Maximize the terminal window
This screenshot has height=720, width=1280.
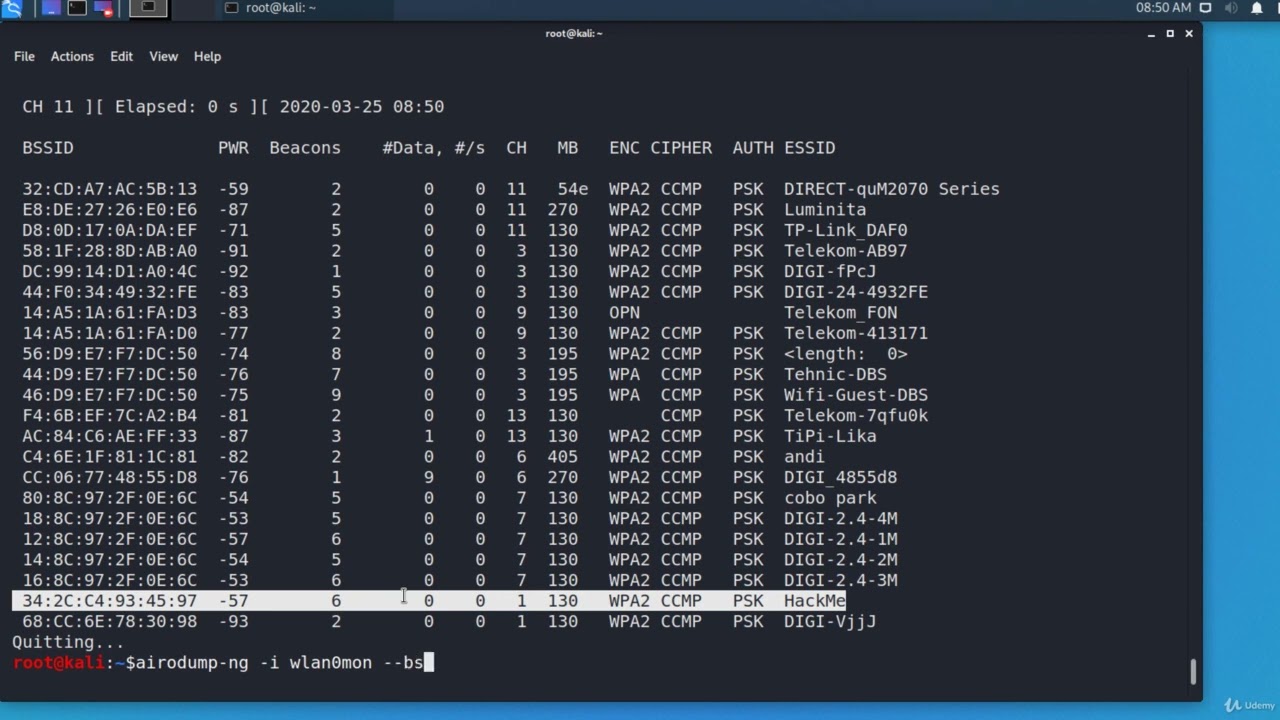pos(1170,33)
